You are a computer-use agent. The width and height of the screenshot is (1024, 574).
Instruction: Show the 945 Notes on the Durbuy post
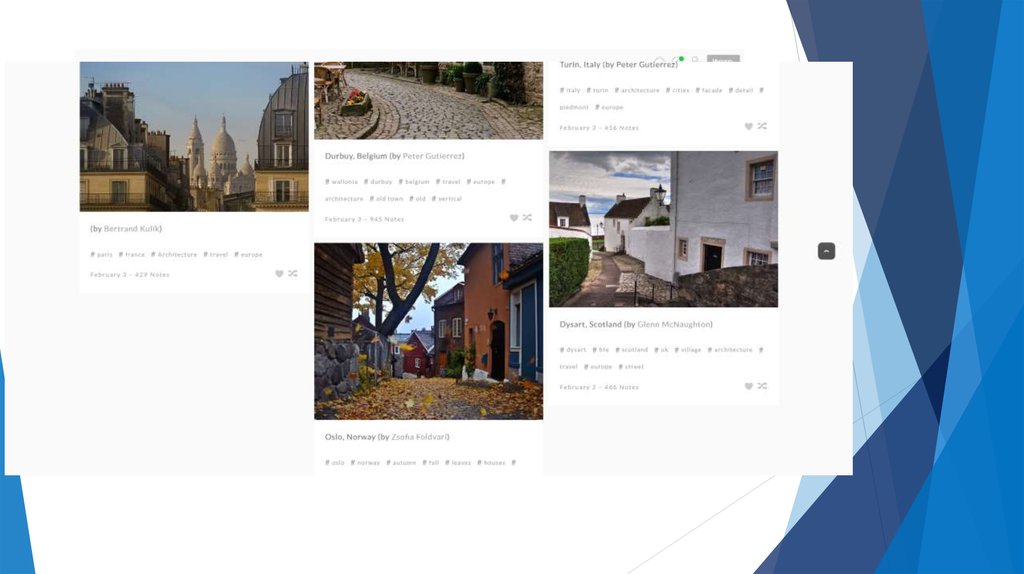coord(385,219)
